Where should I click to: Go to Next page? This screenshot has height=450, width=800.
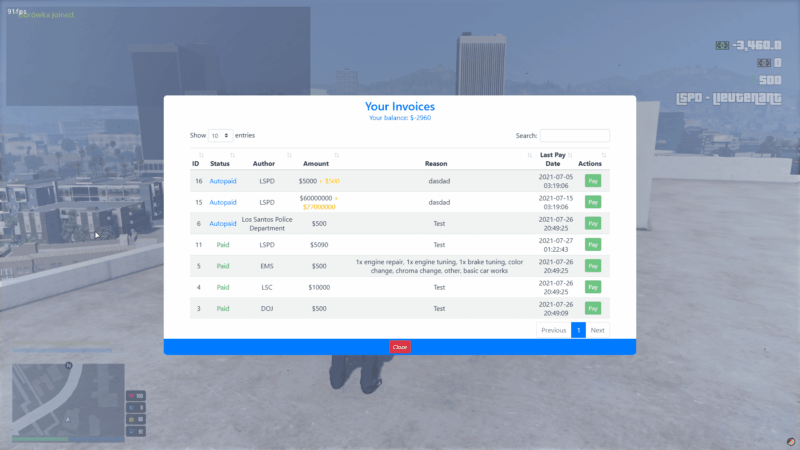pos(597,331)
